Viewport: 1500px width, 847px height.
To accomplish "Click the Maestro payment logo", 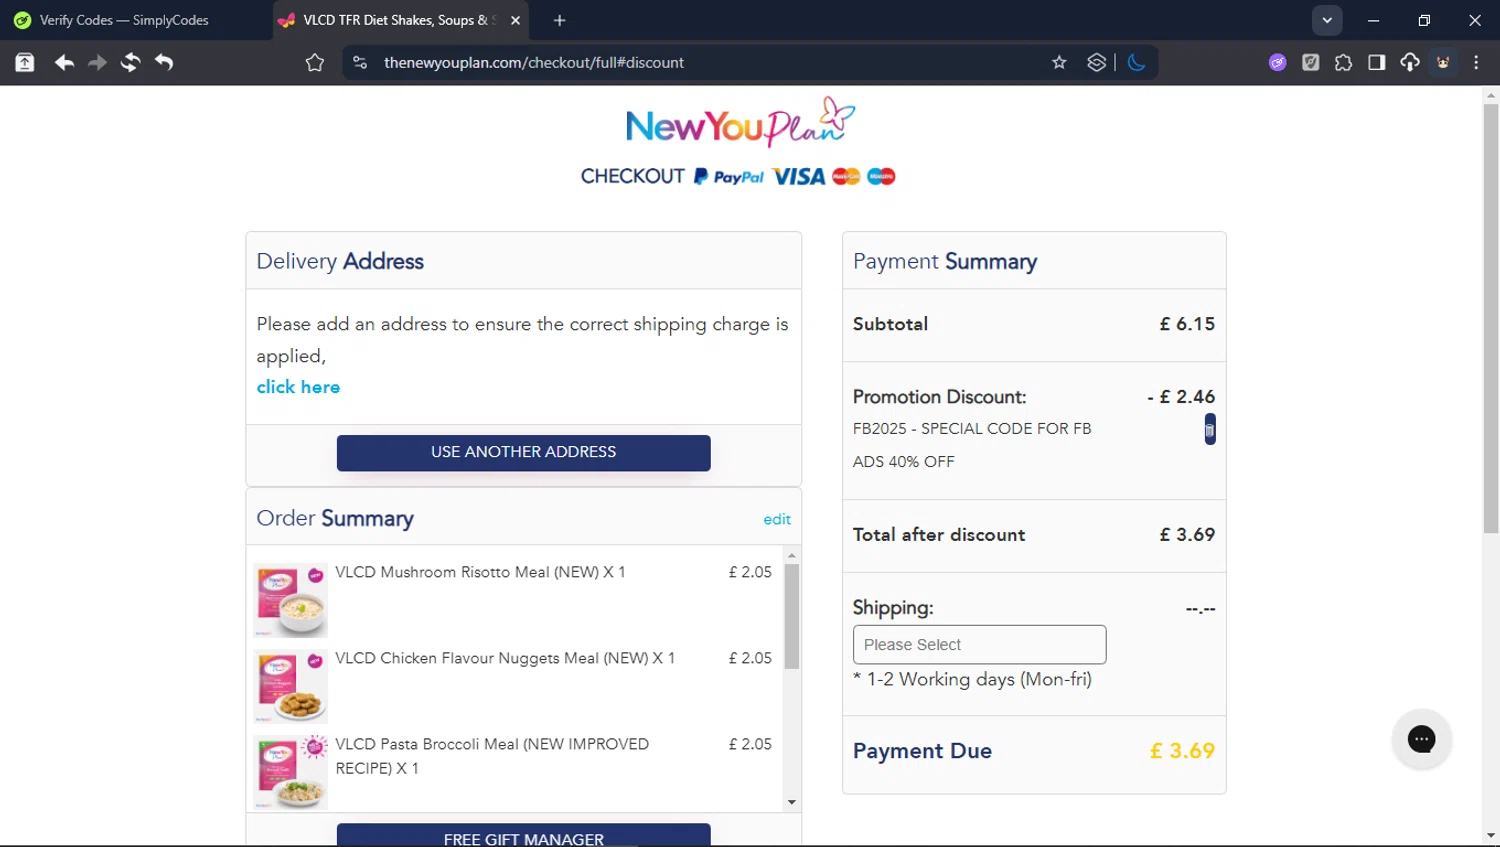I will pyautogui.click(x=881, y=177).
